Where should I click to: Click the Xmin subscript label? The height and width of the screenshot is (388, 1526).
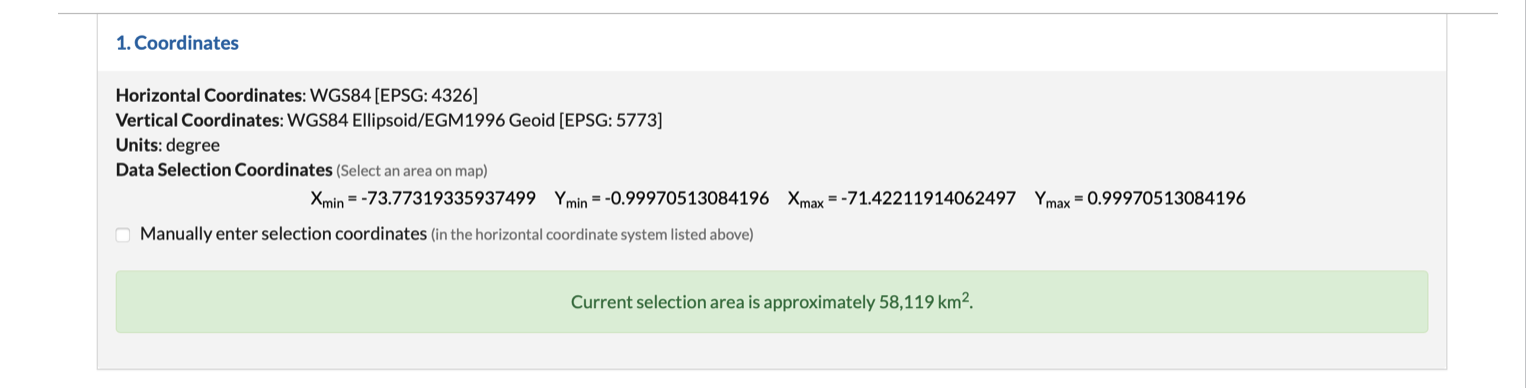327,200
